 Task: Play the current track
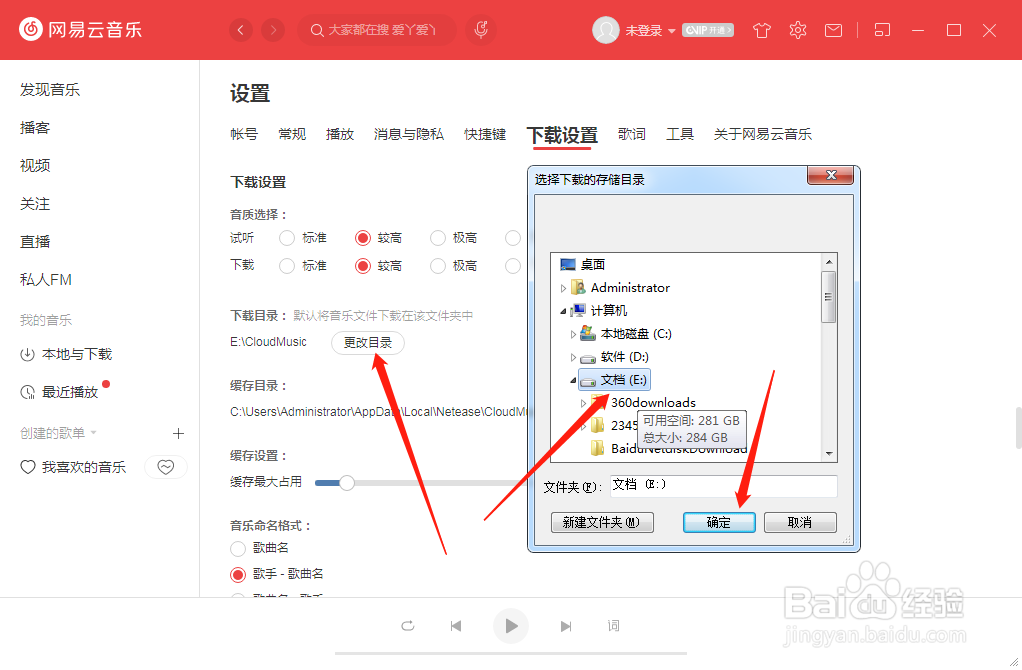click(x=510, y=626)
